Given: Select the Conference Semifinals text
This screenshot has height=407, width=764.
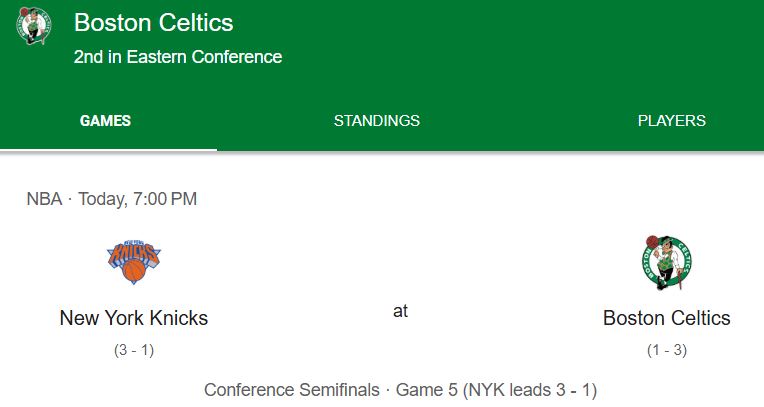Looking at the screenshot, I should 291,390.
